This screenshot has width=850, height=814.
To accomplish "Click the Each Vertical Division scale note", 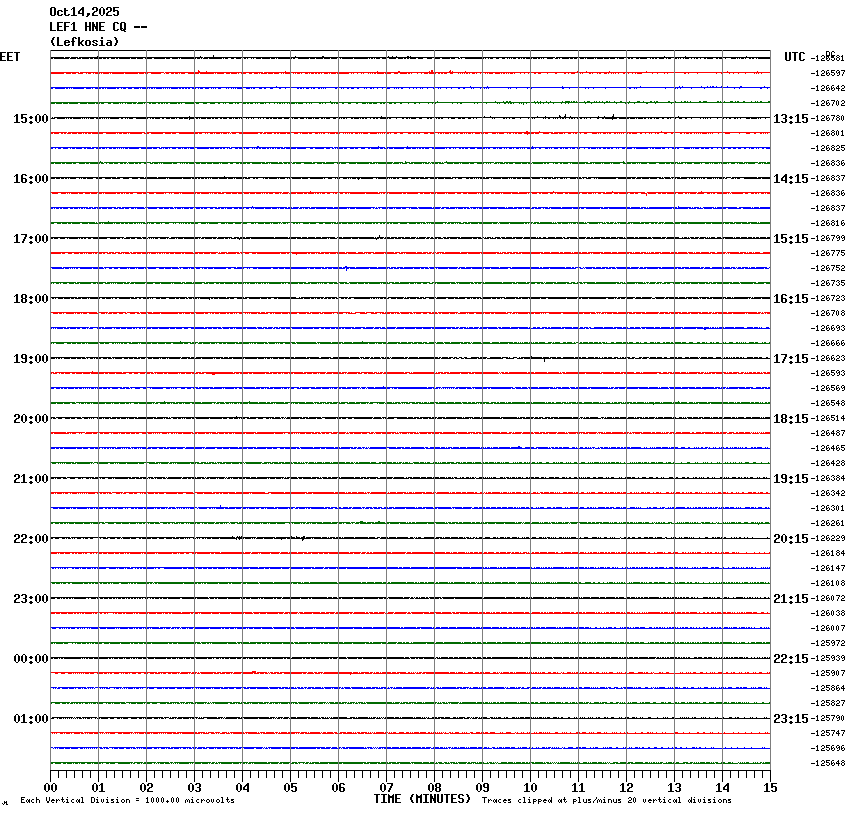I will pos(127,800).
